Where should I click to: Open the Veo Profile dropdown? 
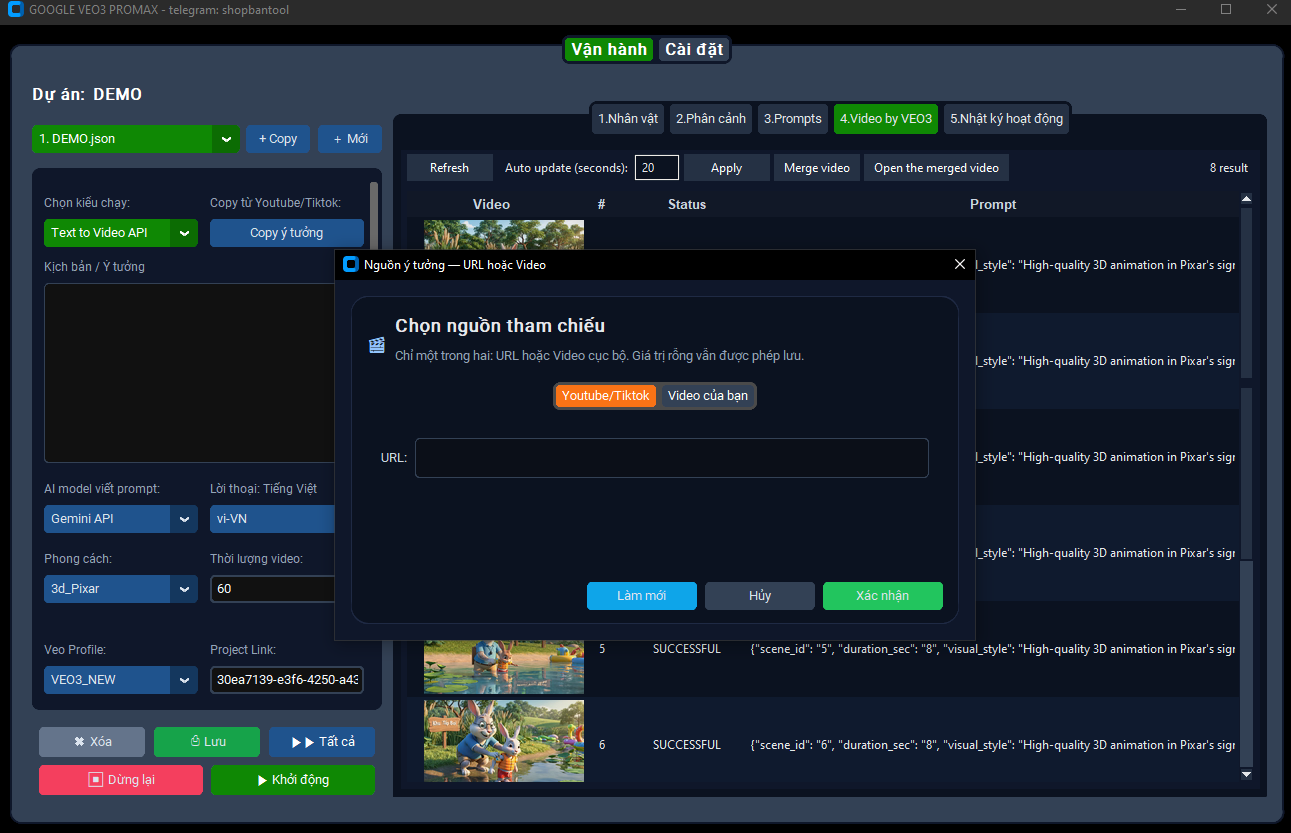(x=184, y=679)
